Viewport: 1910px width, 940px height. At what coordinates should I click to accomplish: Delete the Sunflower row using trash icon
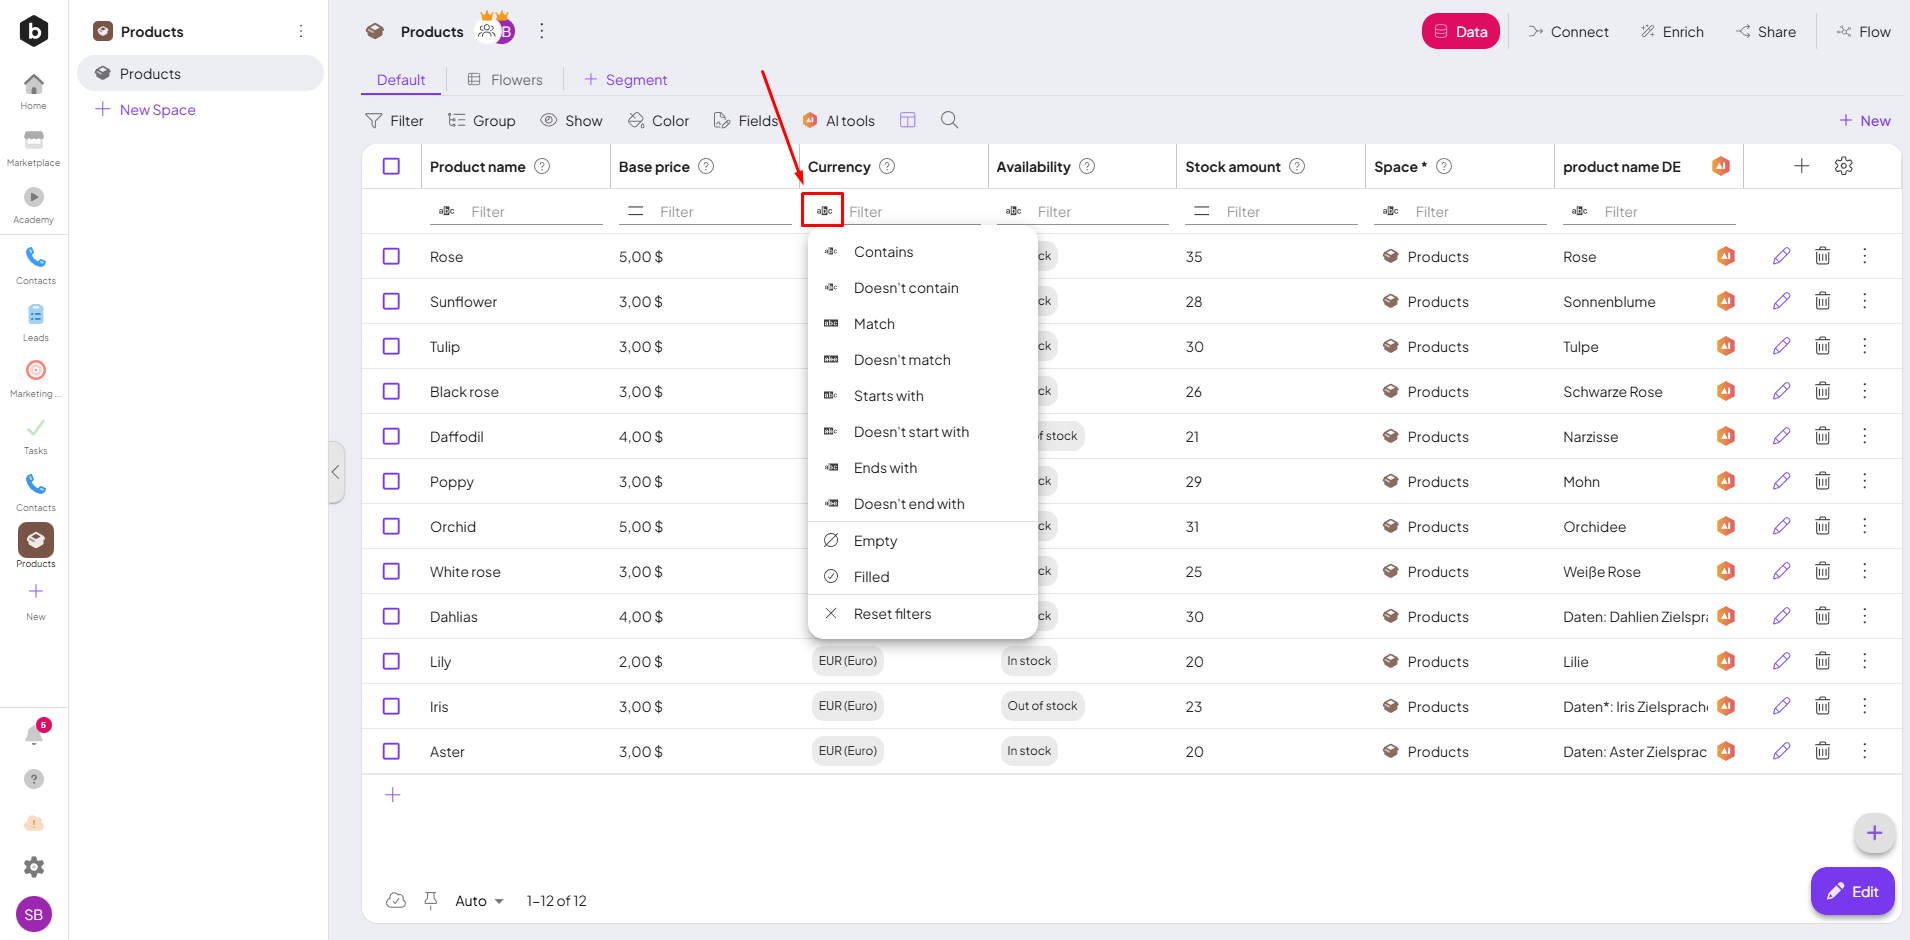(x=1822, y=301)
